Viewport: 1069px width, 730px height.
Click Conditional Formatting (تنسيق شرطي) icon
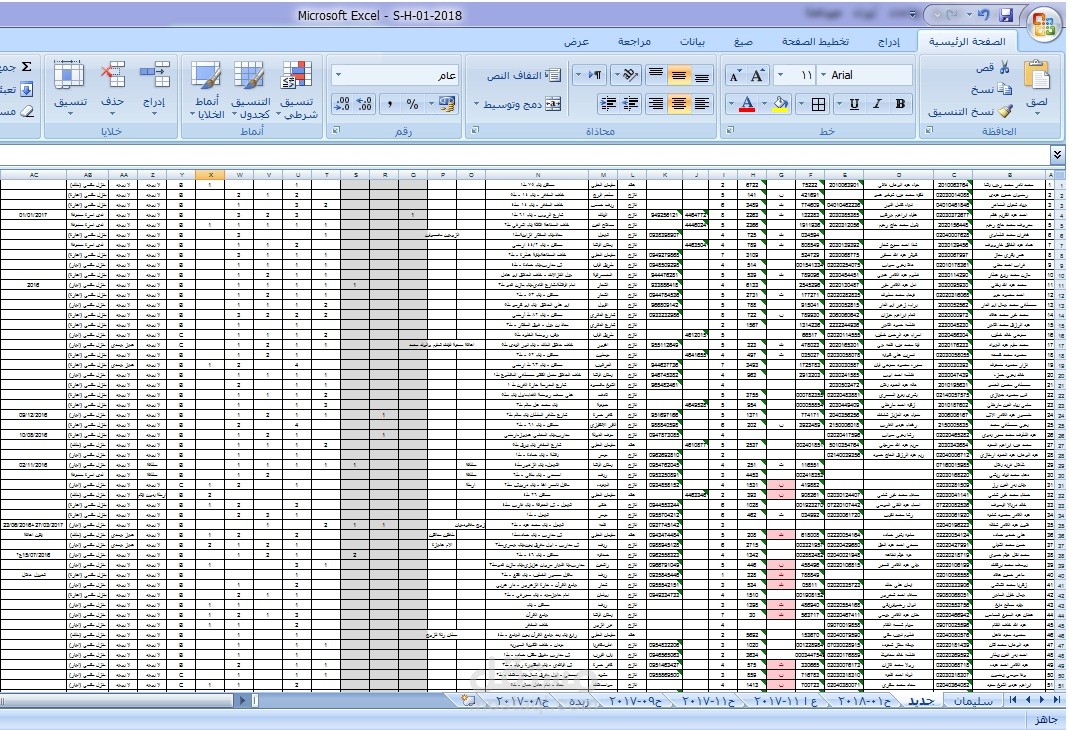coord(297,75)
